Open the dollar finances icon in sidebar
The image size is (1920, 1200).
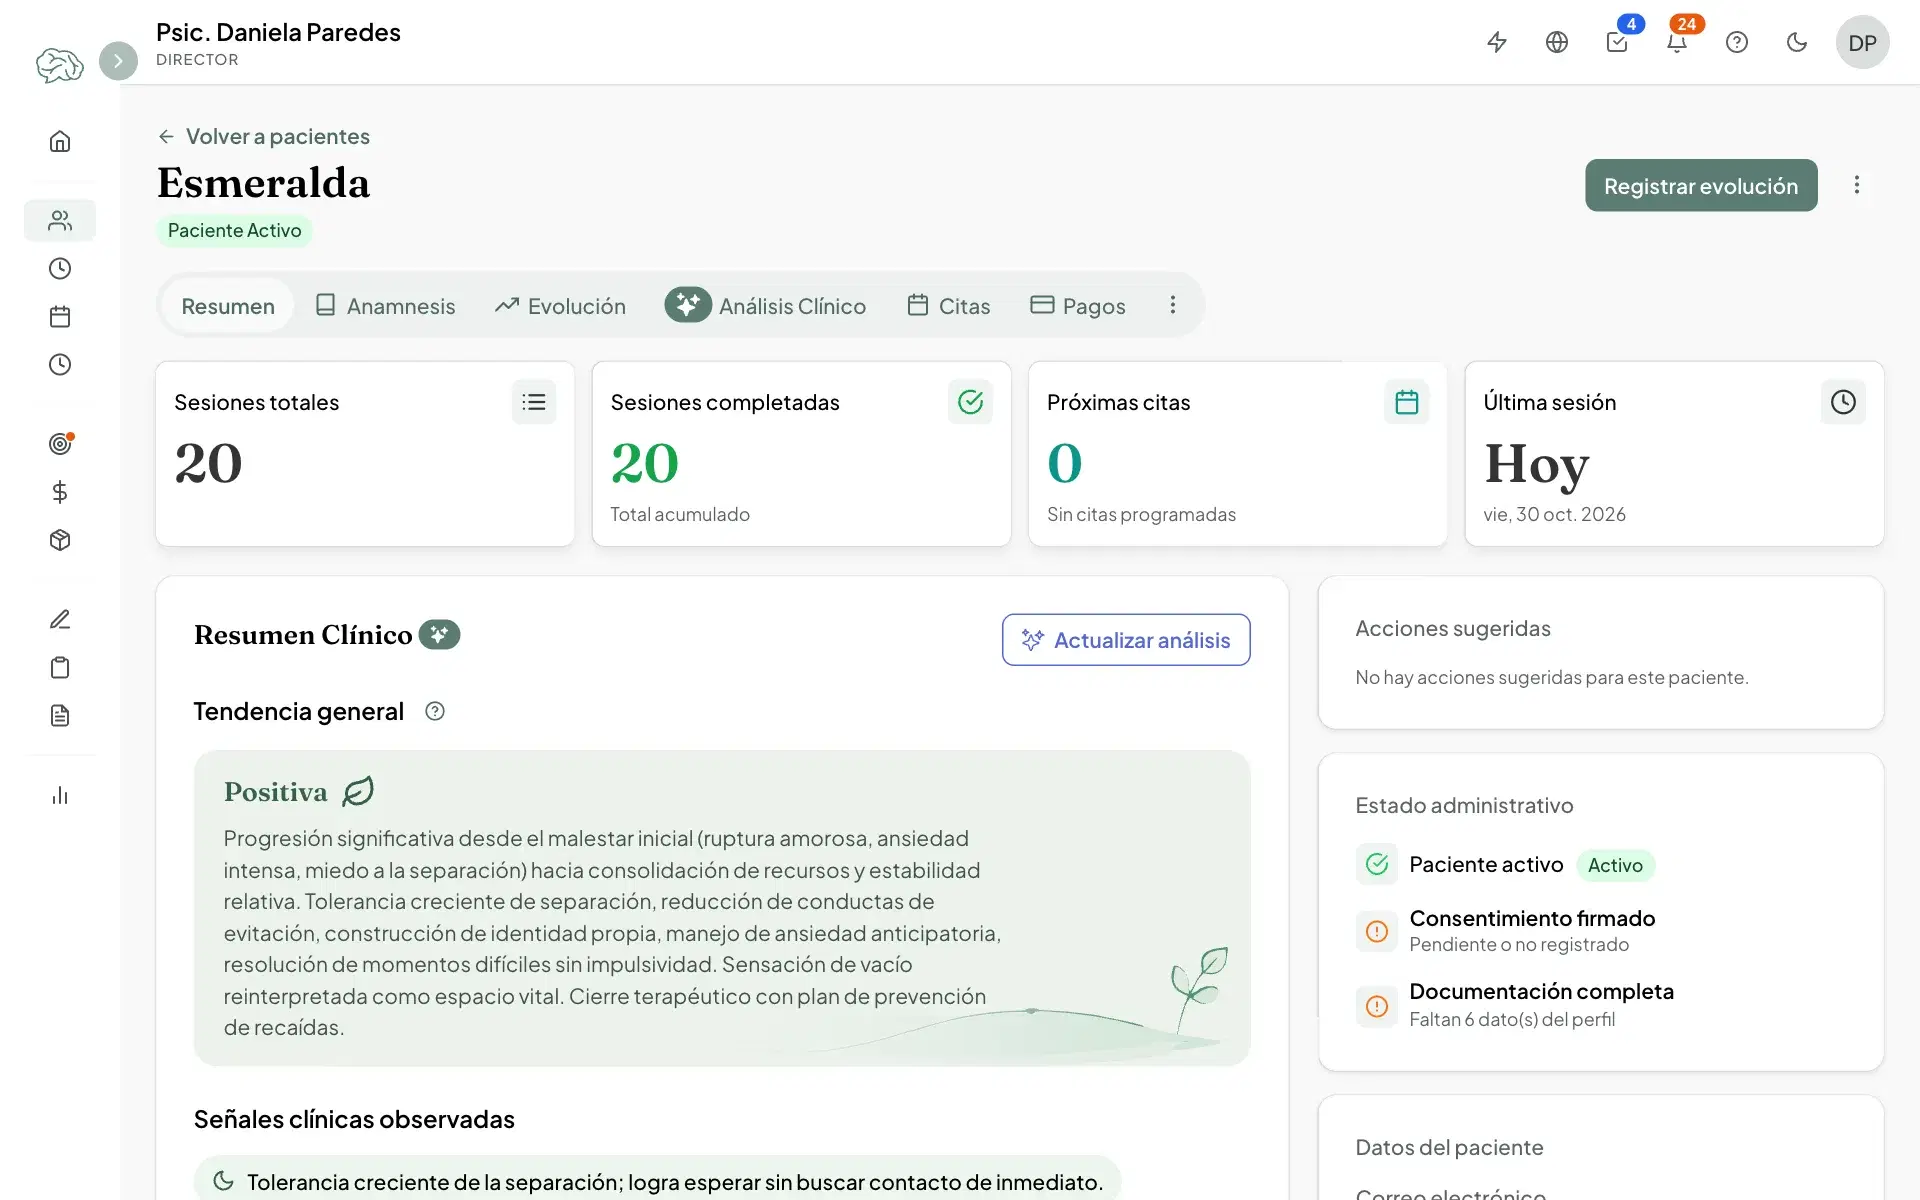[x=60, y=492]
